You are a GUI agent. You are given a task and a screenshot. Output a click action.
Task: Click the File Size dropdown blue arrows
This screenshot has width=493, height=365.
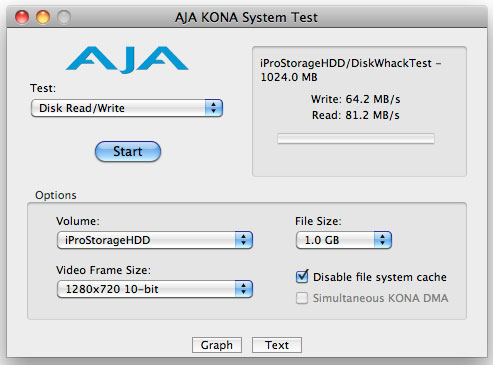pyautogui.click(x=383, y=240)
